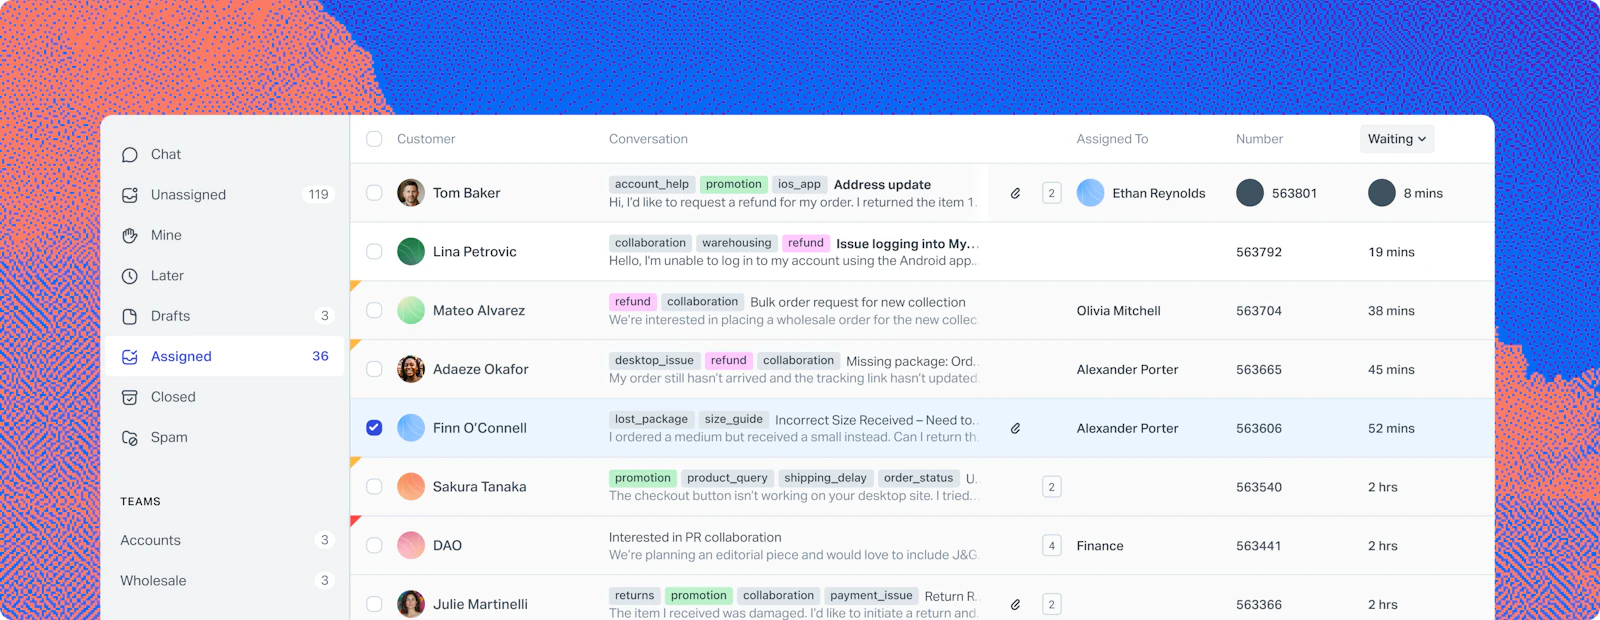The width and height of the screenshot is (1600, 620).
Task: Click assignee Olivia Mitchell
Action: (x=1119, y=311)
